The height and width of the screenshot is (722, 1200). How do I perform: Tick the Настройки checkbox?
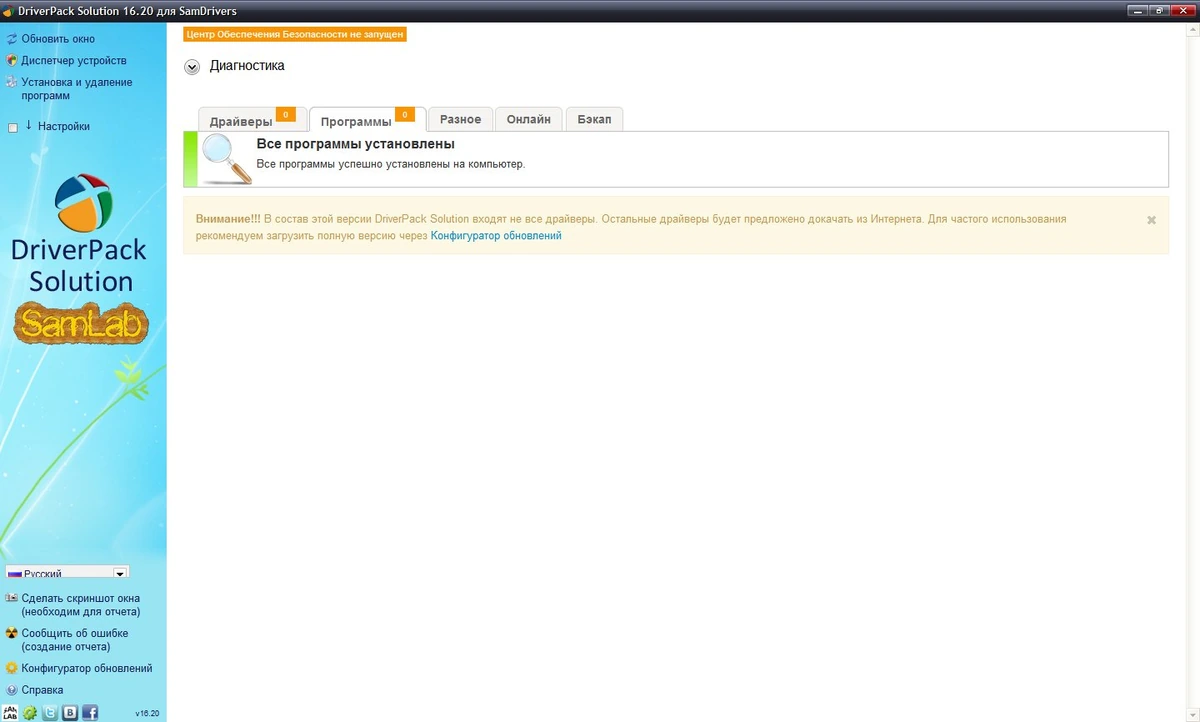[x=13, y=128]
